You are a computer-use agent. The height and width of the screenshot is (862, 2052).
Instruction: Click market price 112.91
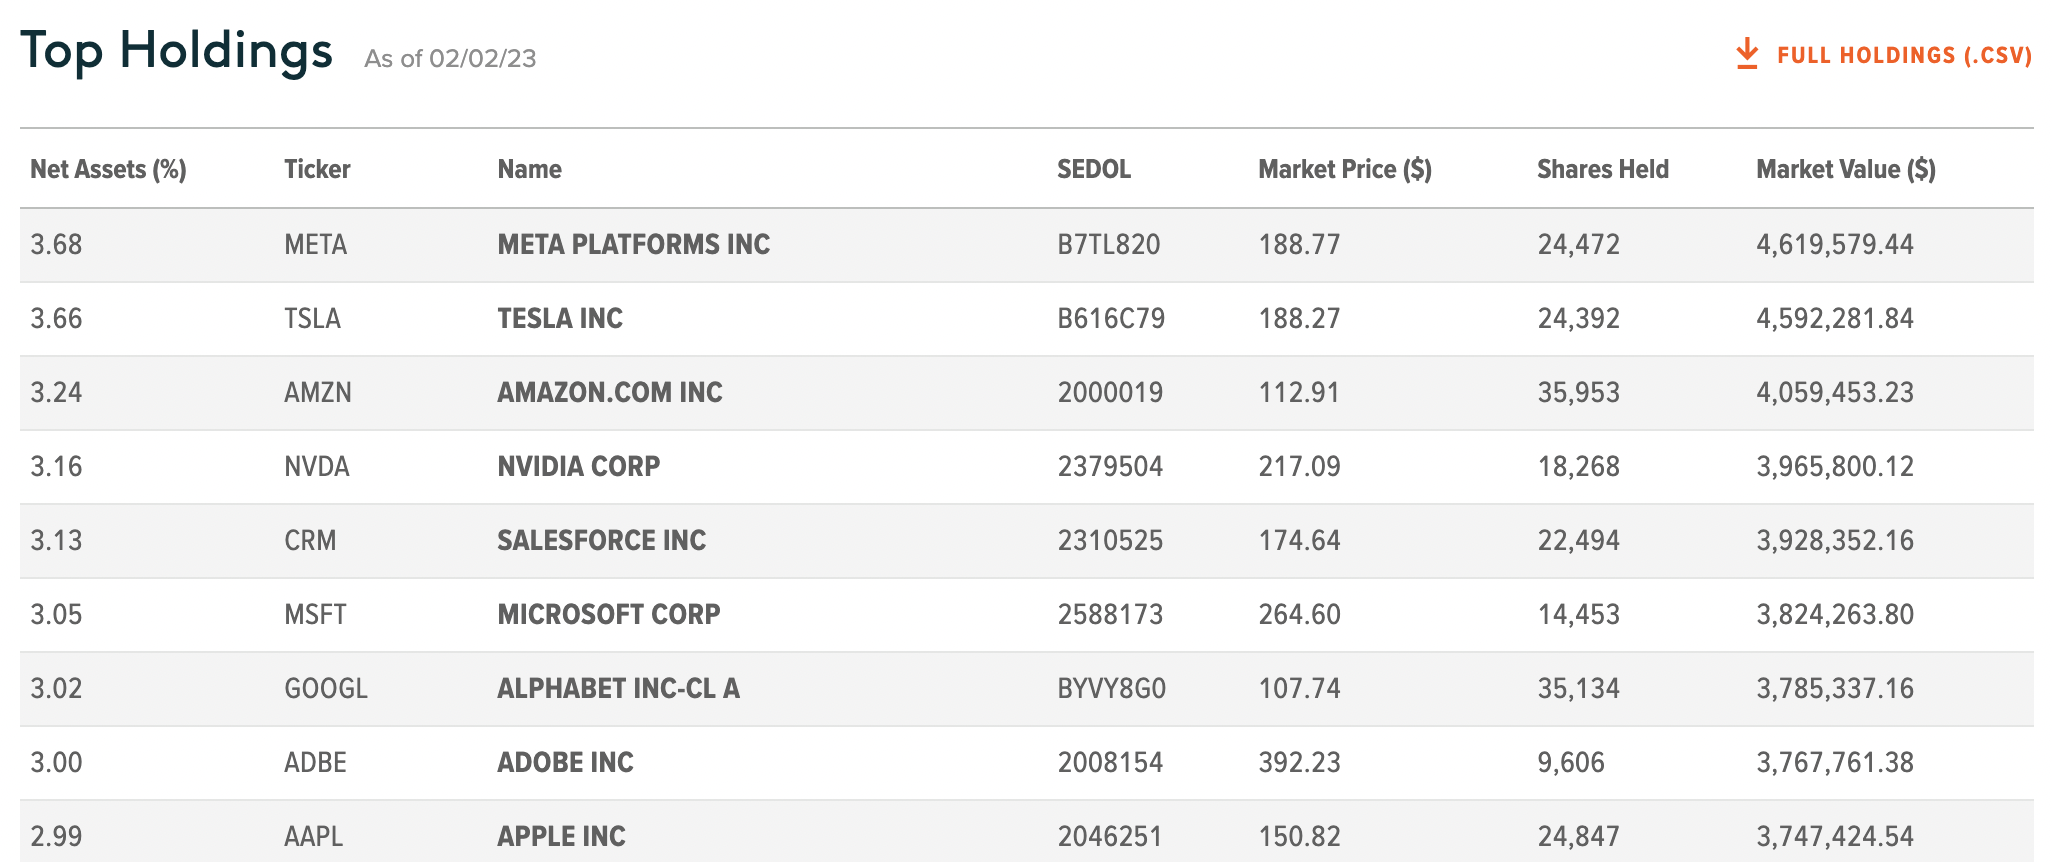coord(1299,392)
